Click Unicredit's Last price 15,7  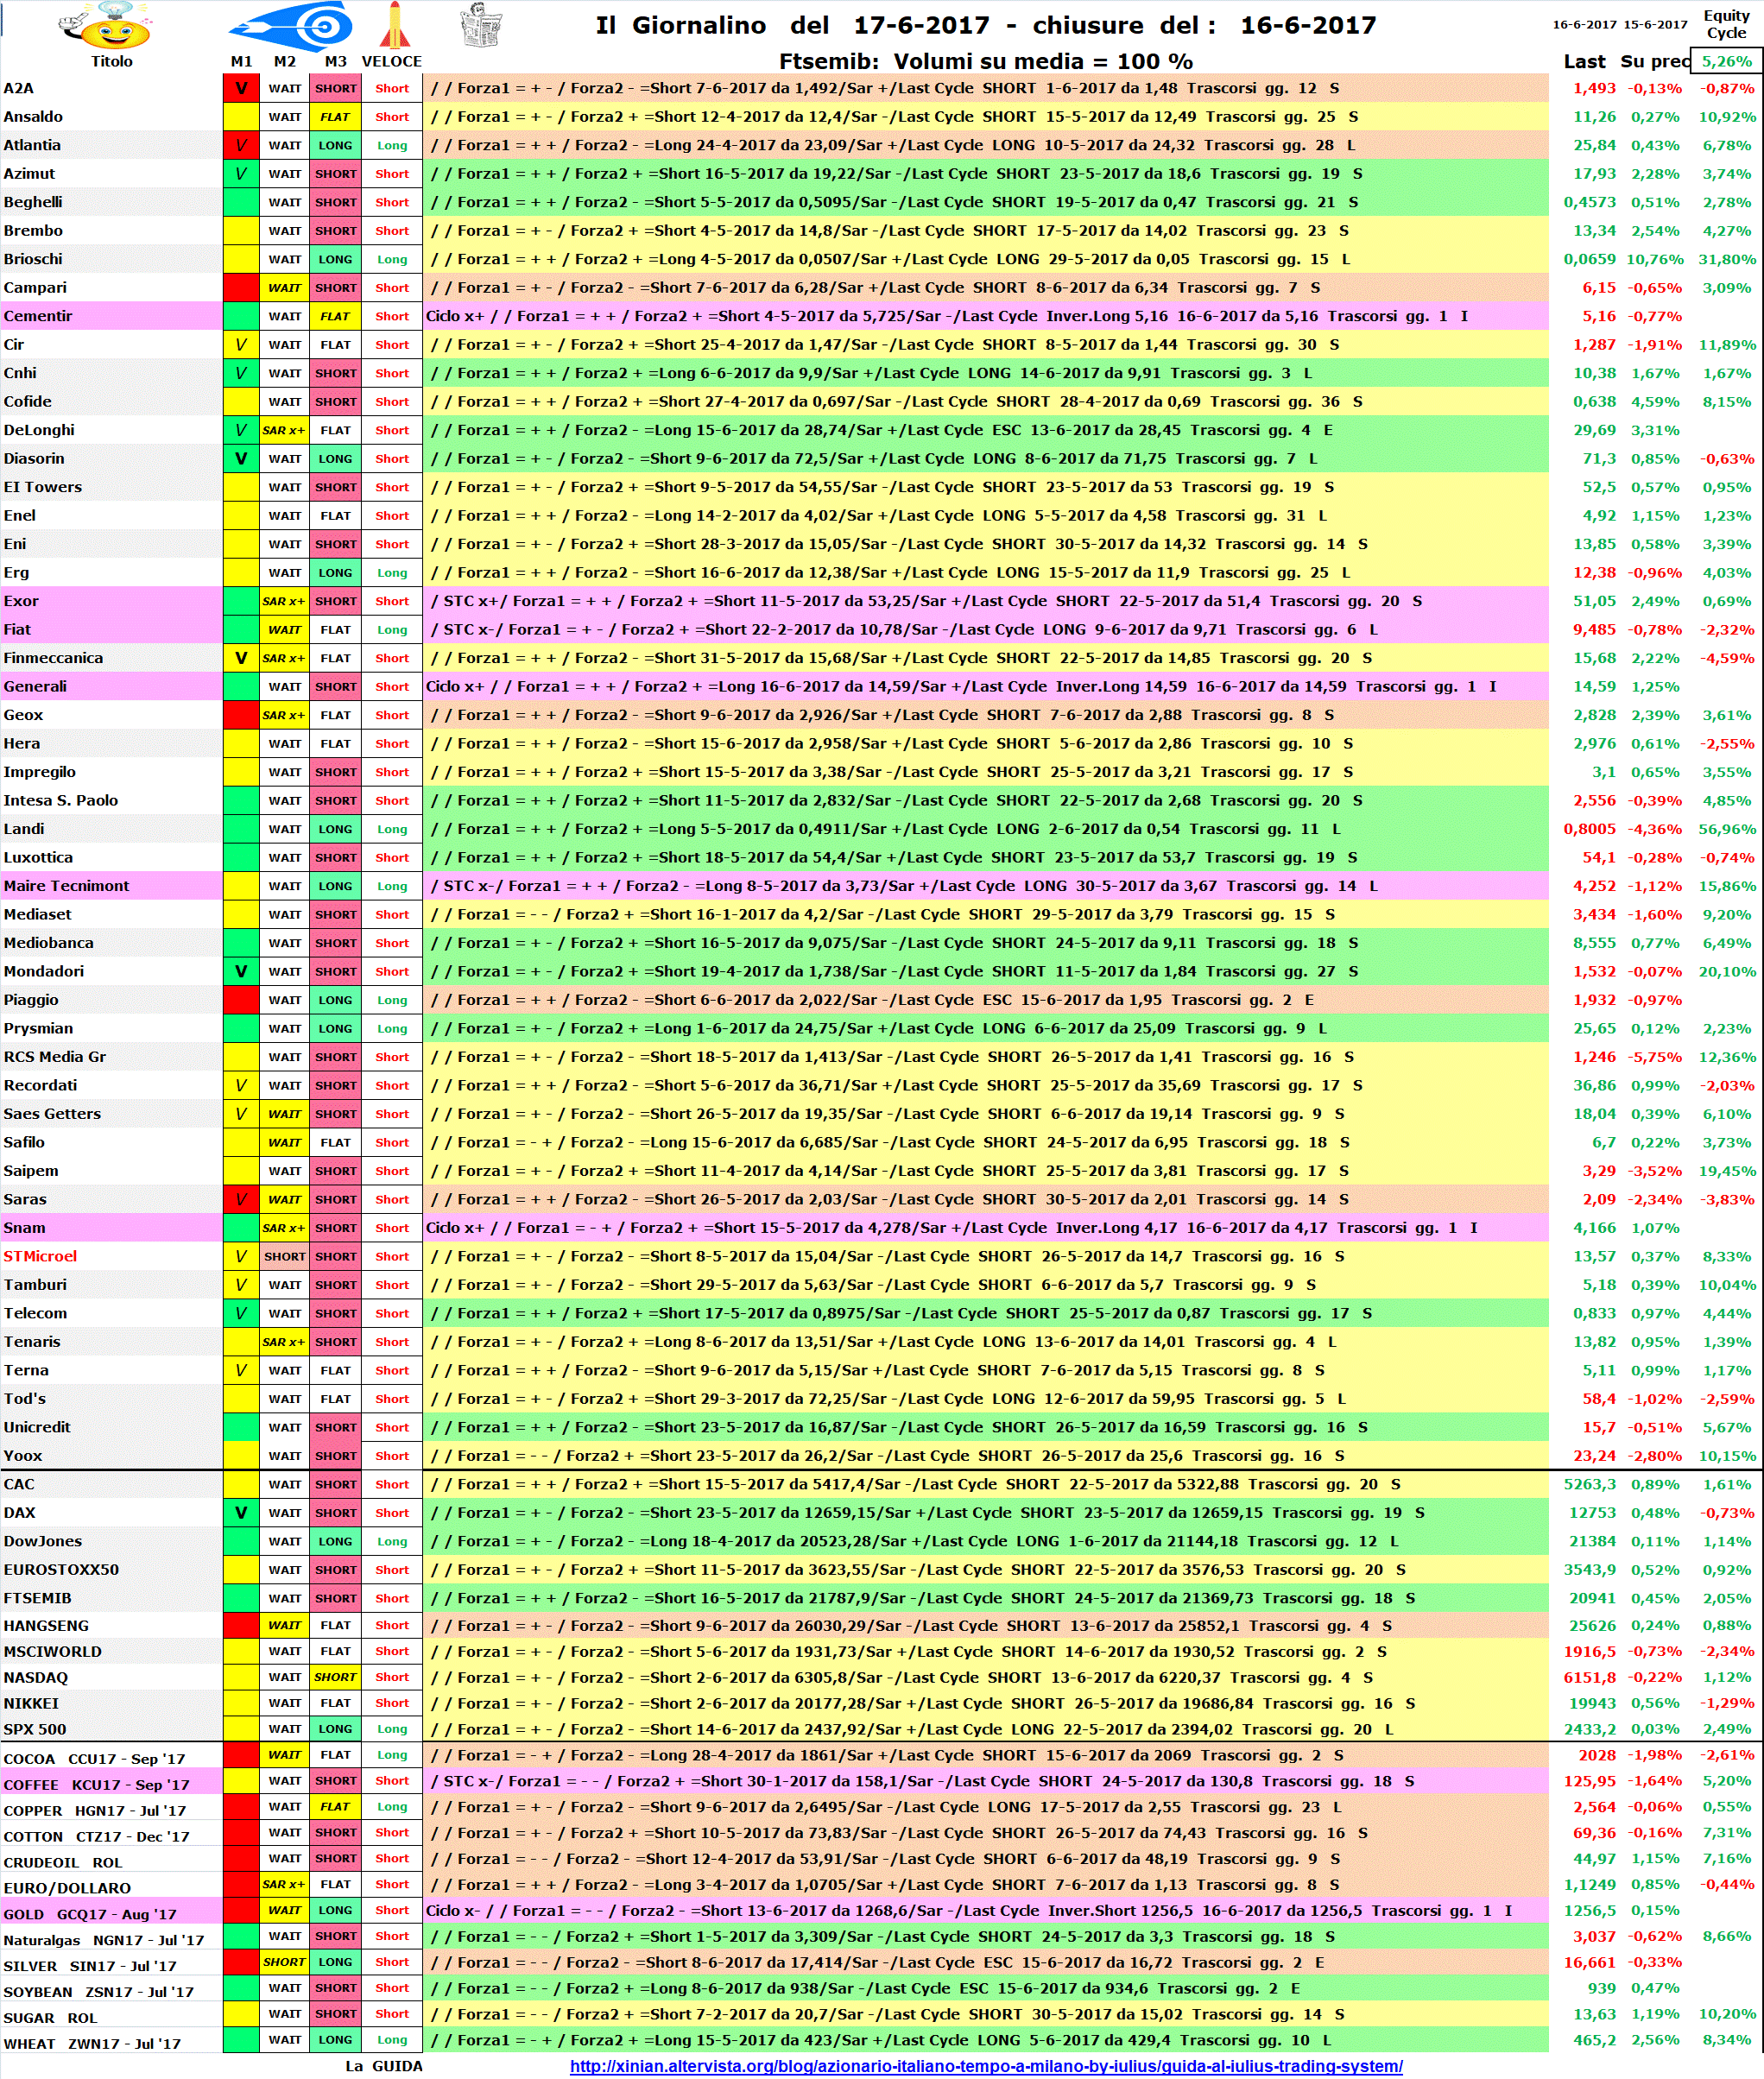(x=1599, y=1427)
